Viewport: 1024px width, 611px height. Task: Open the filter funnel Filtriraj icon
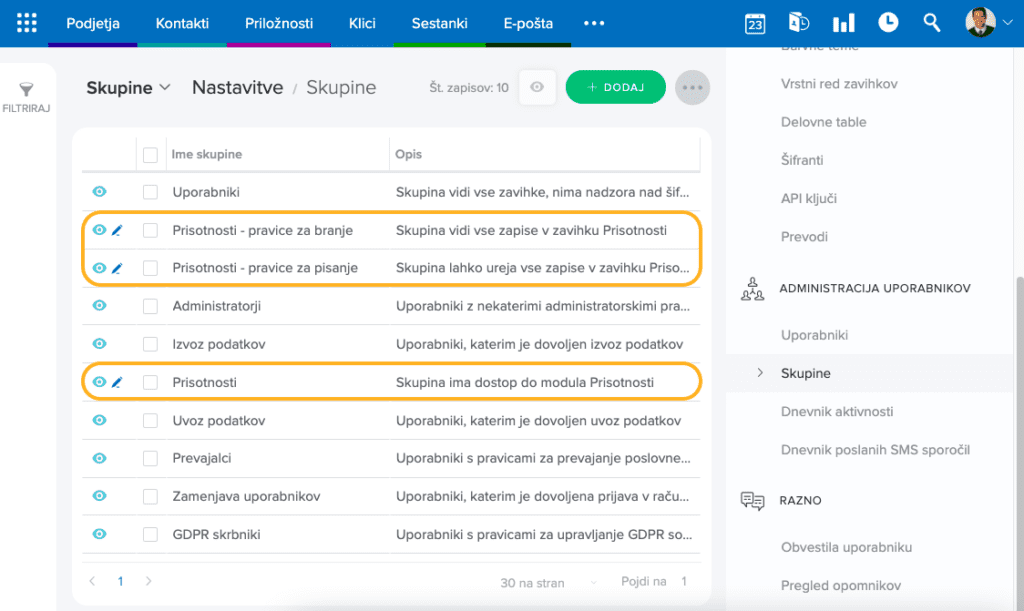pyautogui.click(x=27, y=91)
